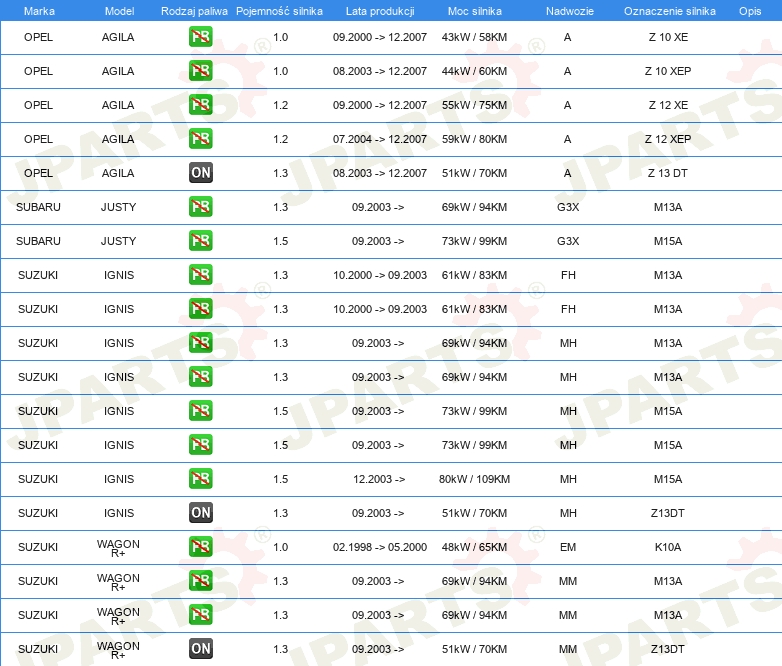
Task: Click G3X body cell in Justy 1.3 row
Action: click(x=568, y=207)
